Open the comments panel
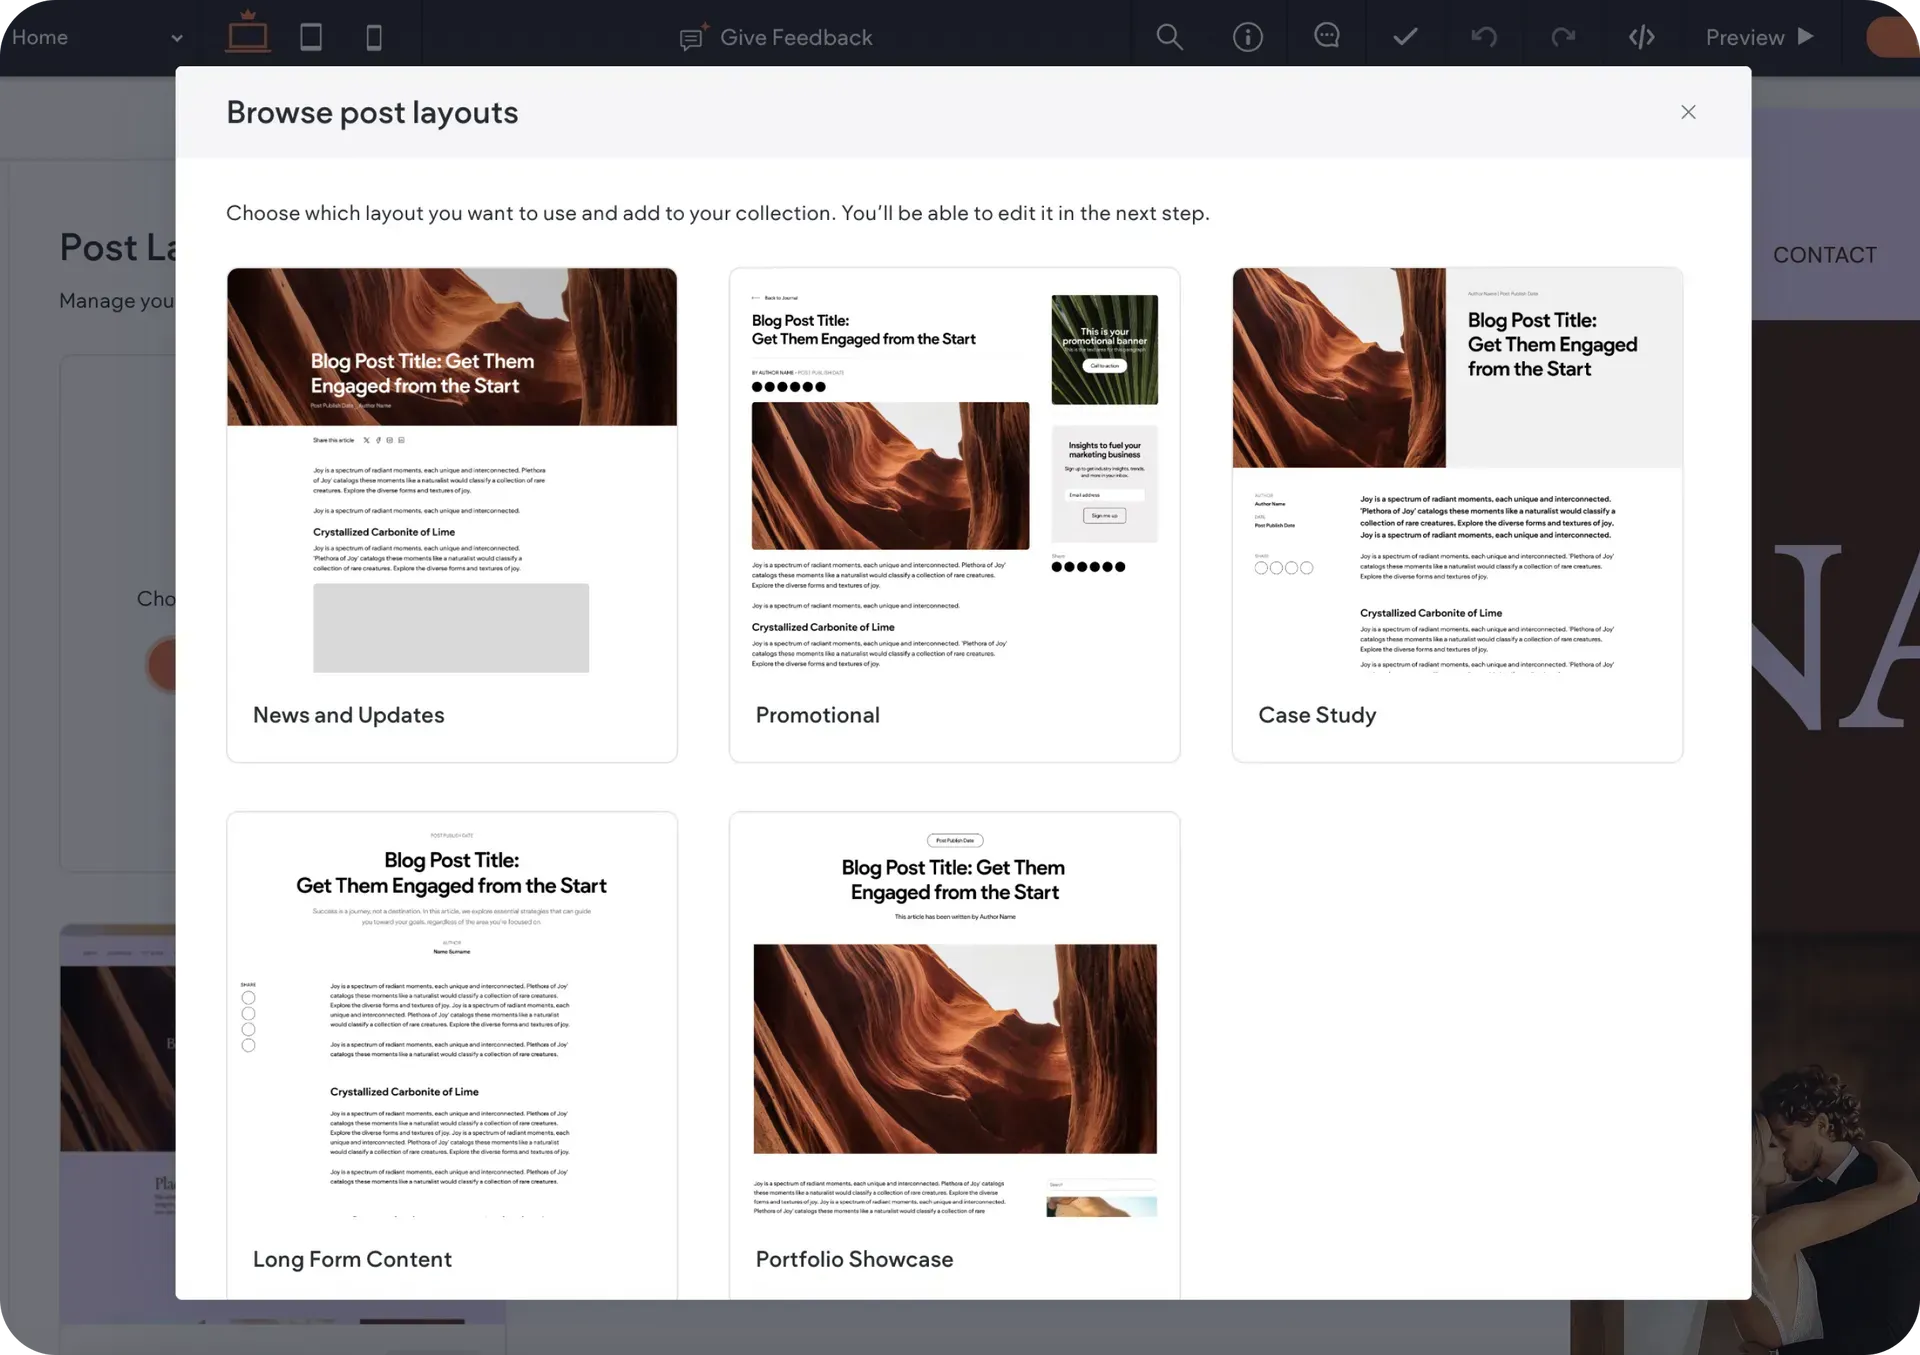Image resolution: width=1920 pixels, height=1355 pixels. pyautogui.click(x=1326, y=36)
